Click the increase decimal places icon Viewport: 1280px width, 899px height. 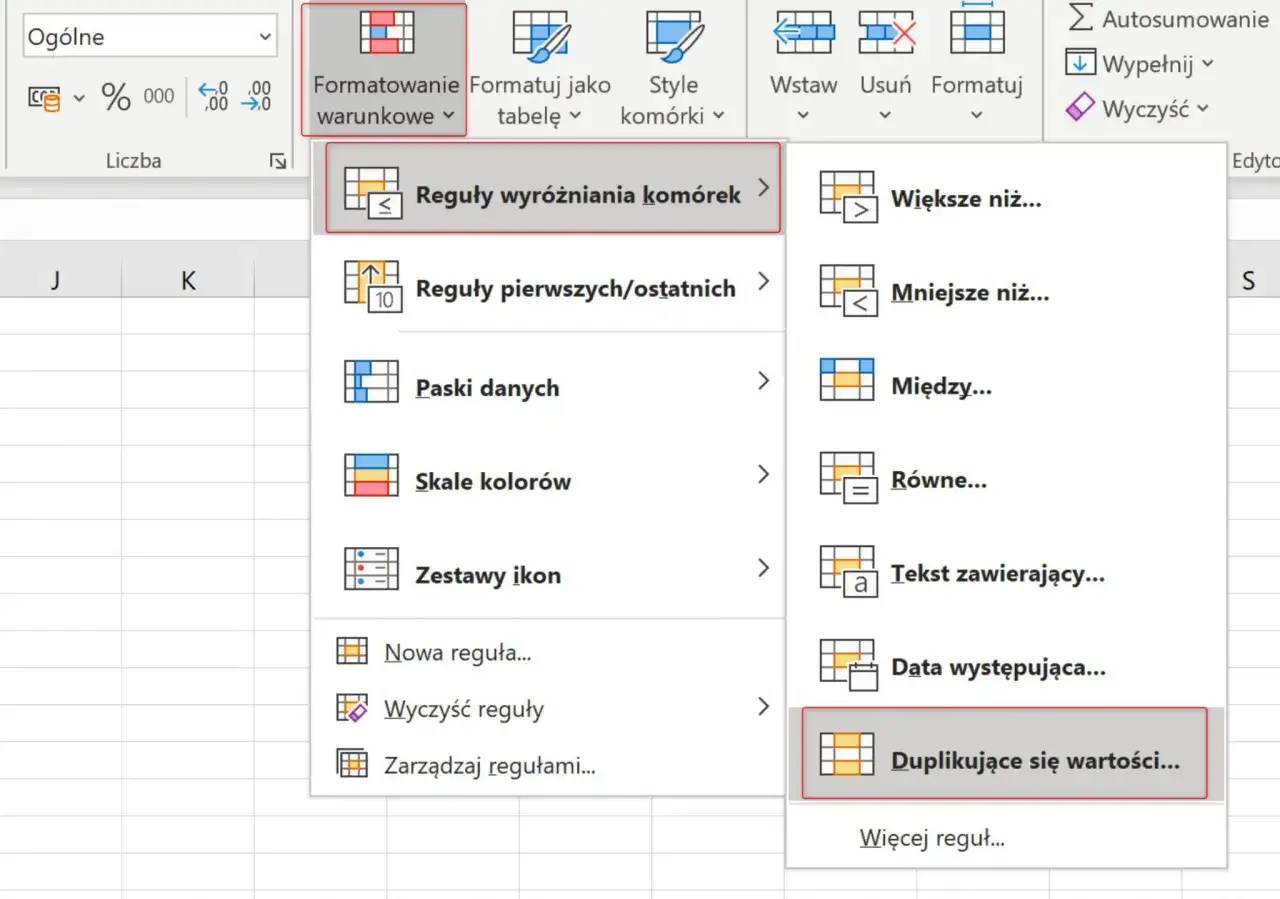[211, 95]
